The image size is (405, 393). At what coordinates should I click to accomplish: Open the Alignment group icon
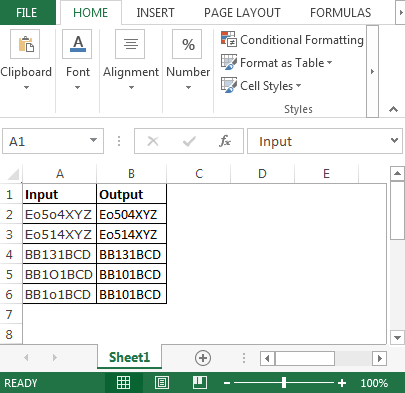130,44
